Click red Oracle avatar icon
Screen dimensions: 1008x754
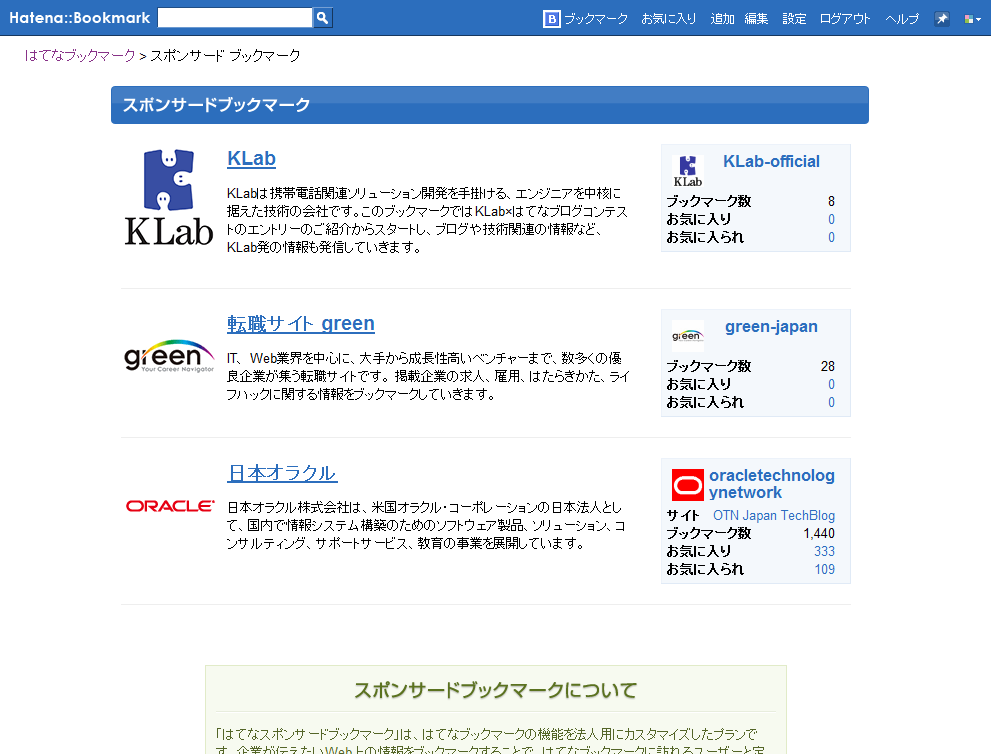click(688, 485)
